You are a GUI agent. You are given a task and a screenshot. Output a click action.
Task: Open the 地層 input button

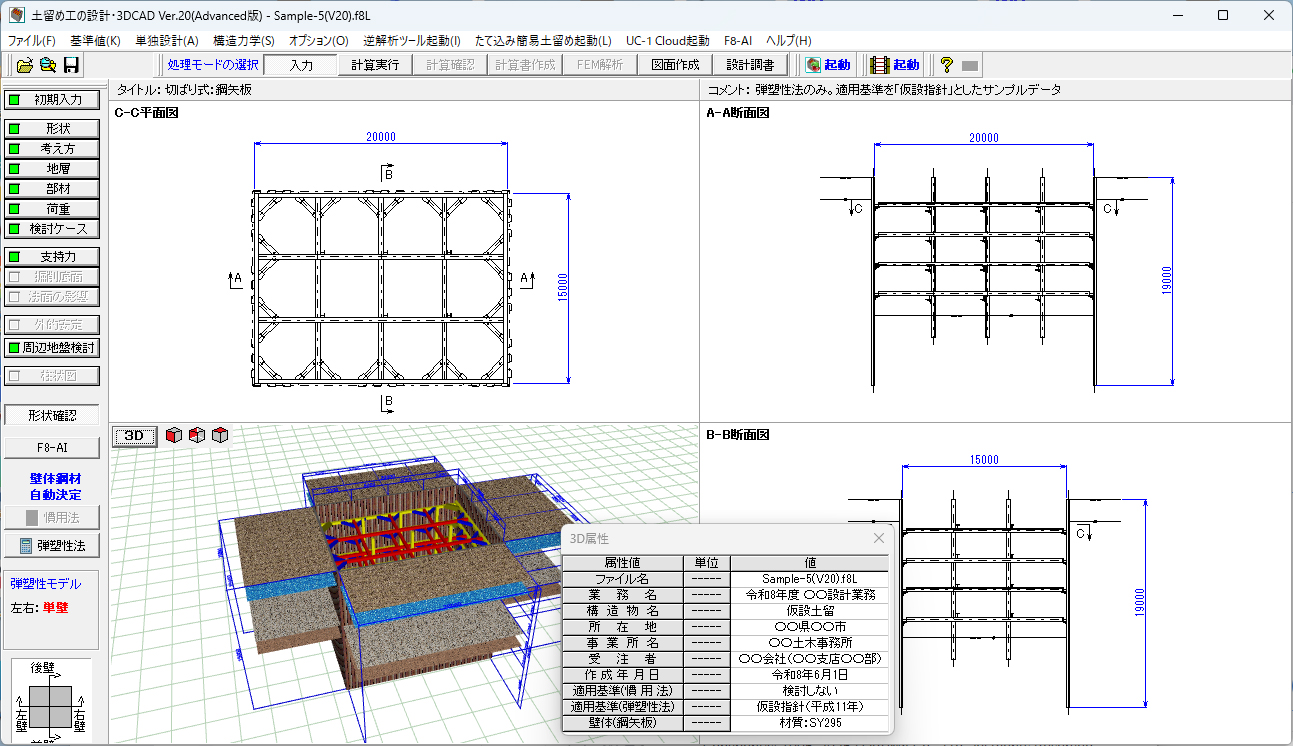(x=52, y=169)
